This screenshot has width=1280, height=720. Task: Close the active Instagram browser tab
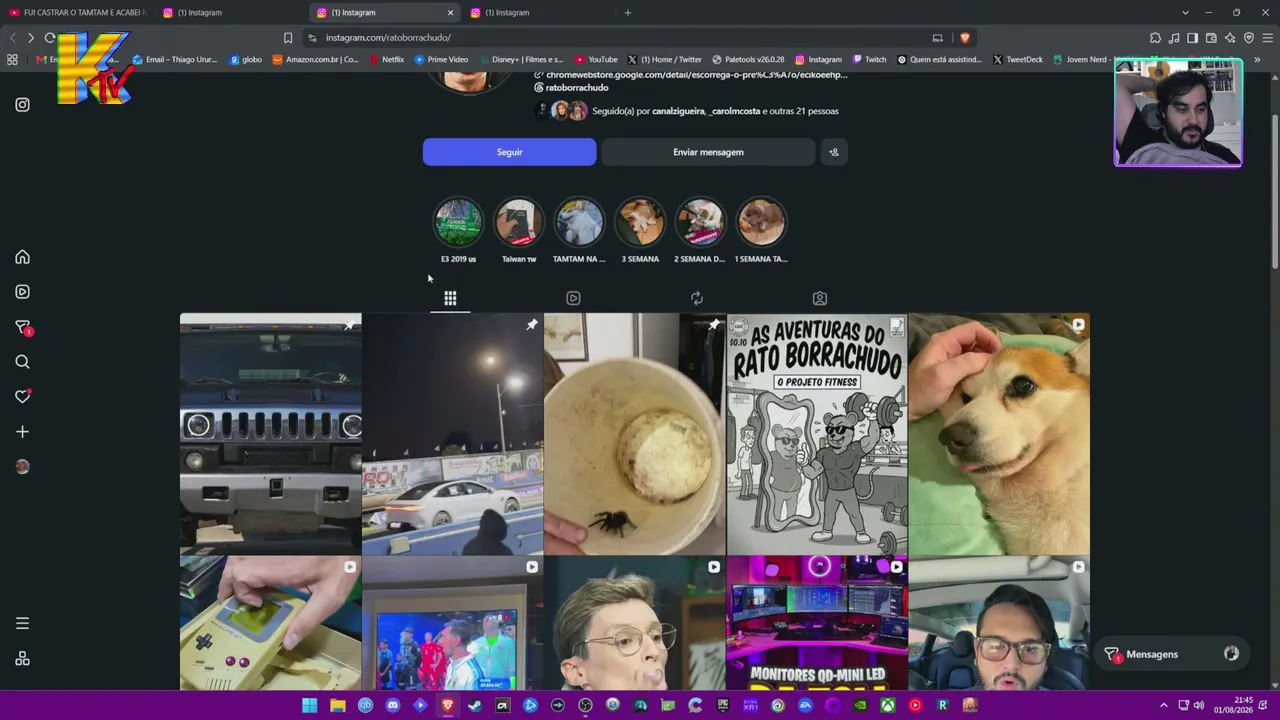(450, 13)
